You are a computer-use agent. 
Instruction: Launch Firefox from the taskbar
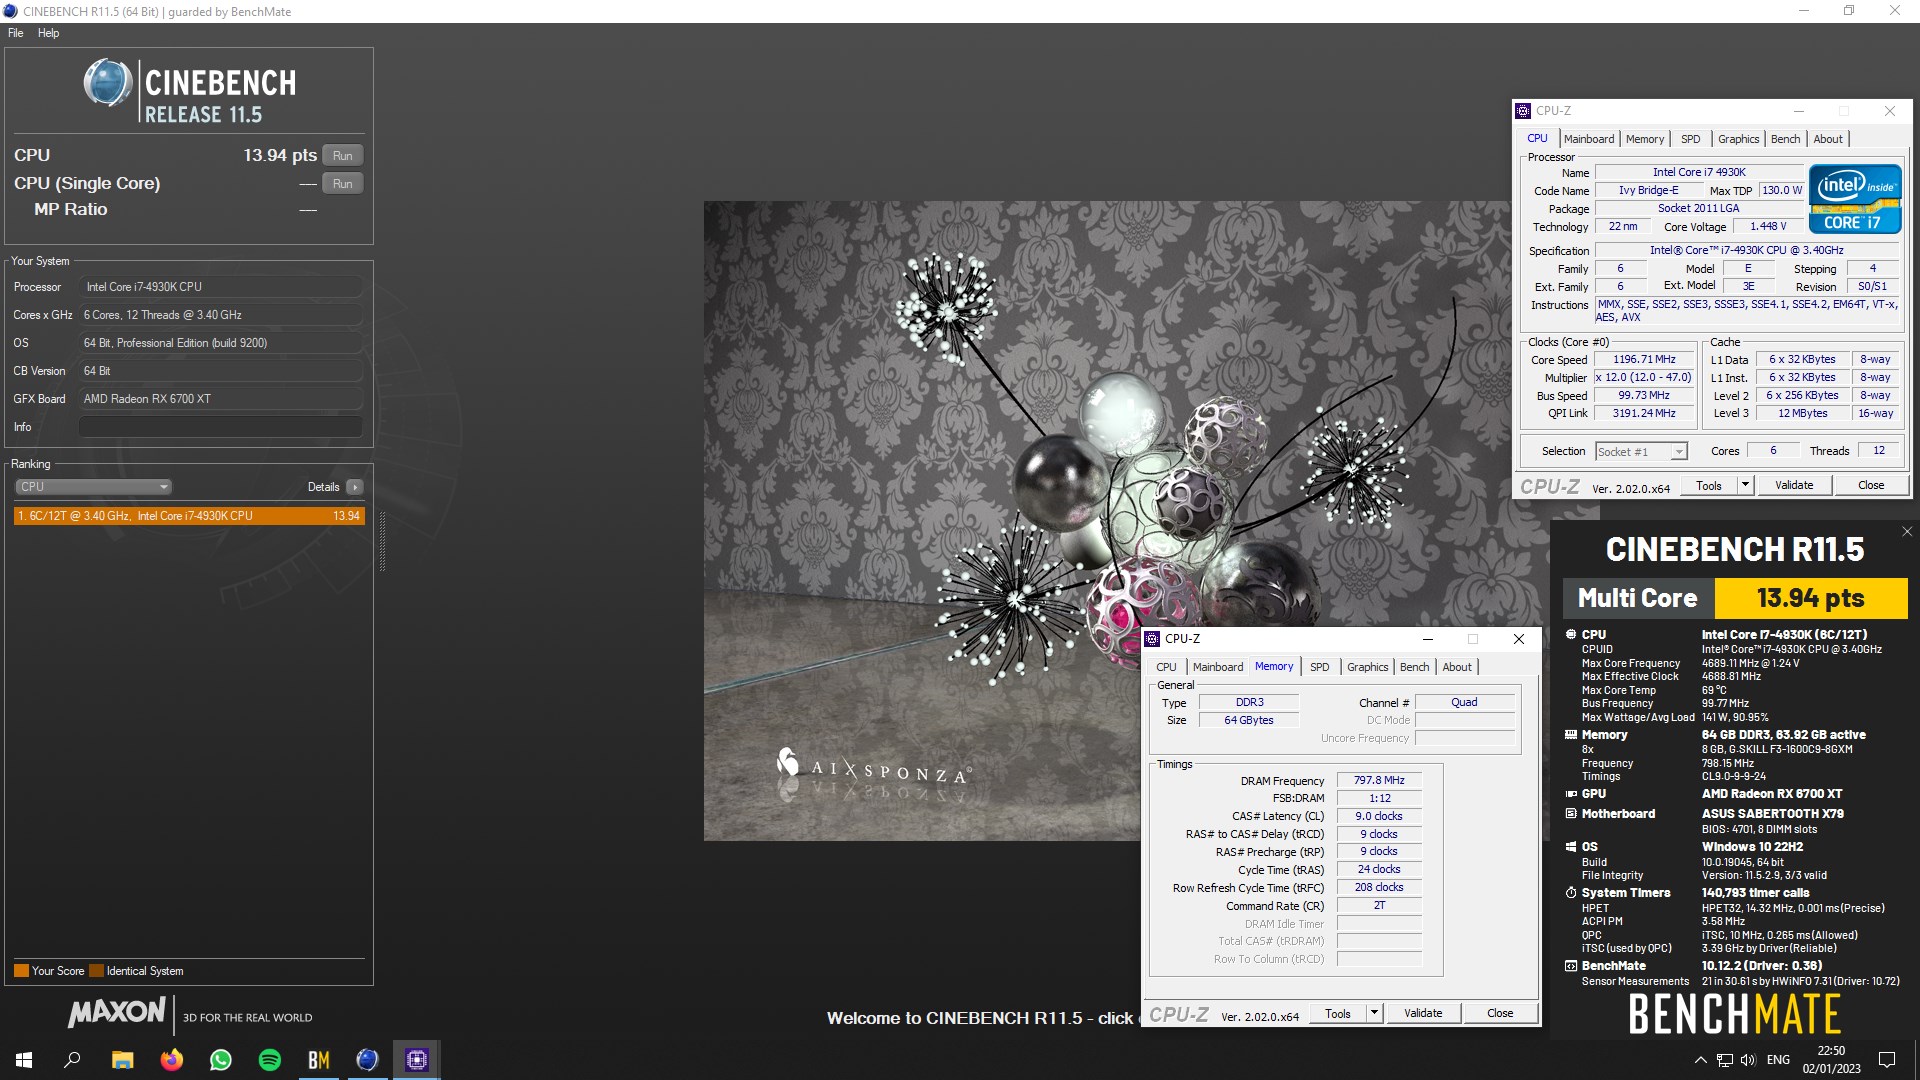pyautogui.click(x=172, y=1060)
